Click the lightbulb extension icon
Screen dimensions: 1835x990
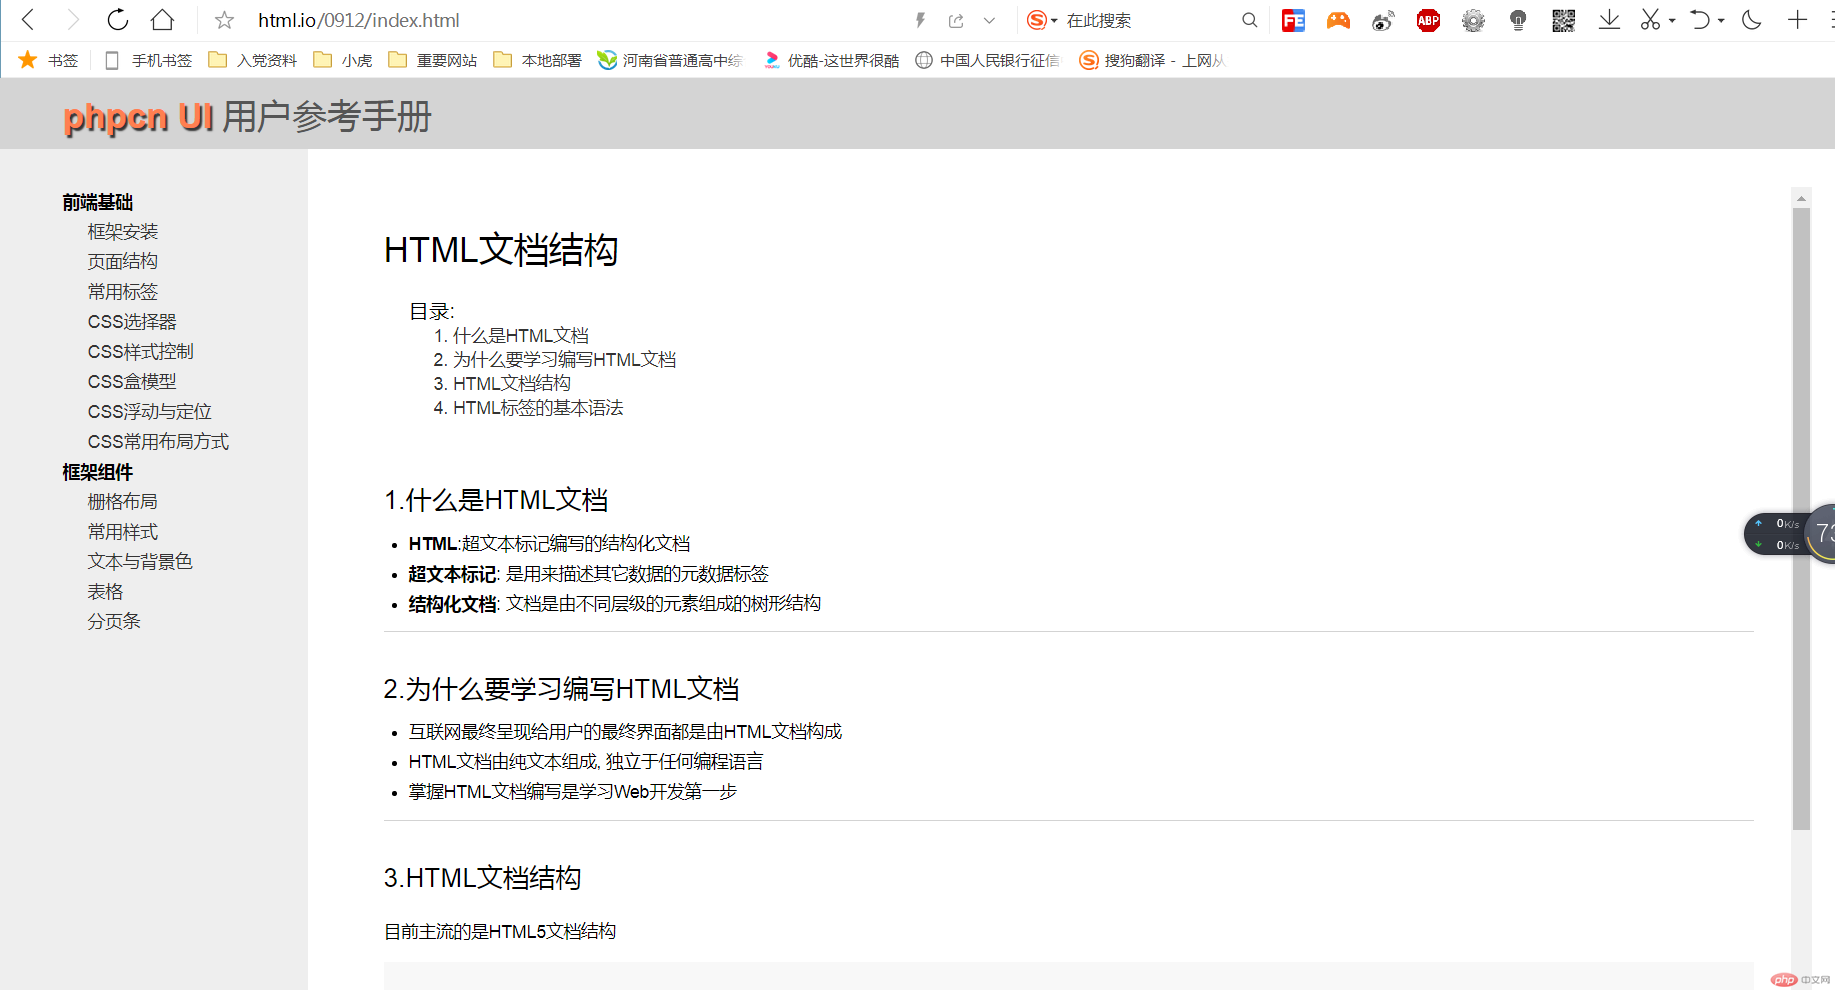1518,20
